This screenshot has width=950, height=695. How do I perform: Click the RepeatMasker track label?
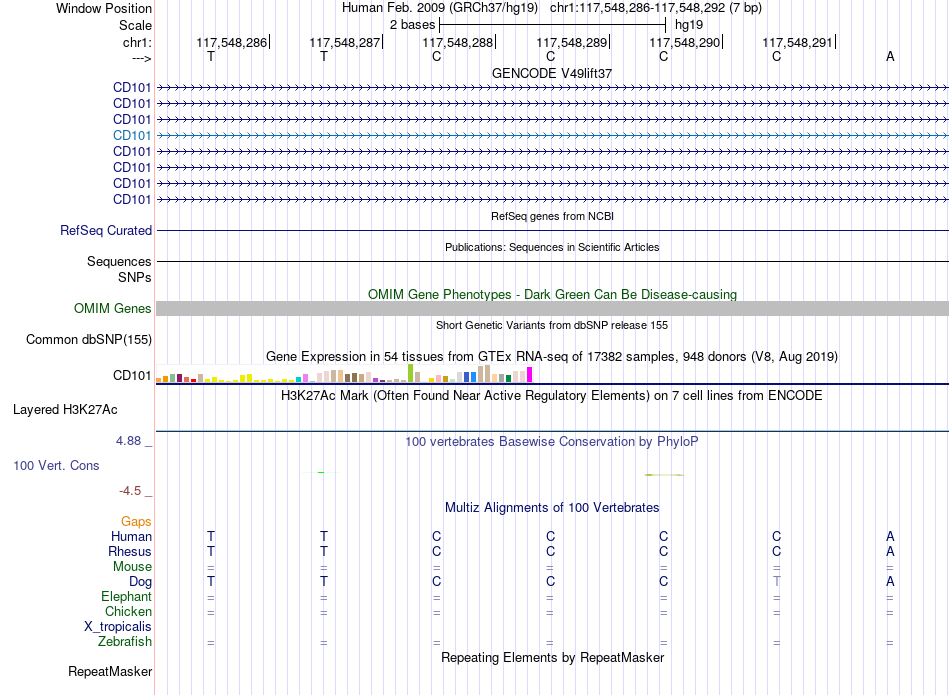(x=110, y=672)
